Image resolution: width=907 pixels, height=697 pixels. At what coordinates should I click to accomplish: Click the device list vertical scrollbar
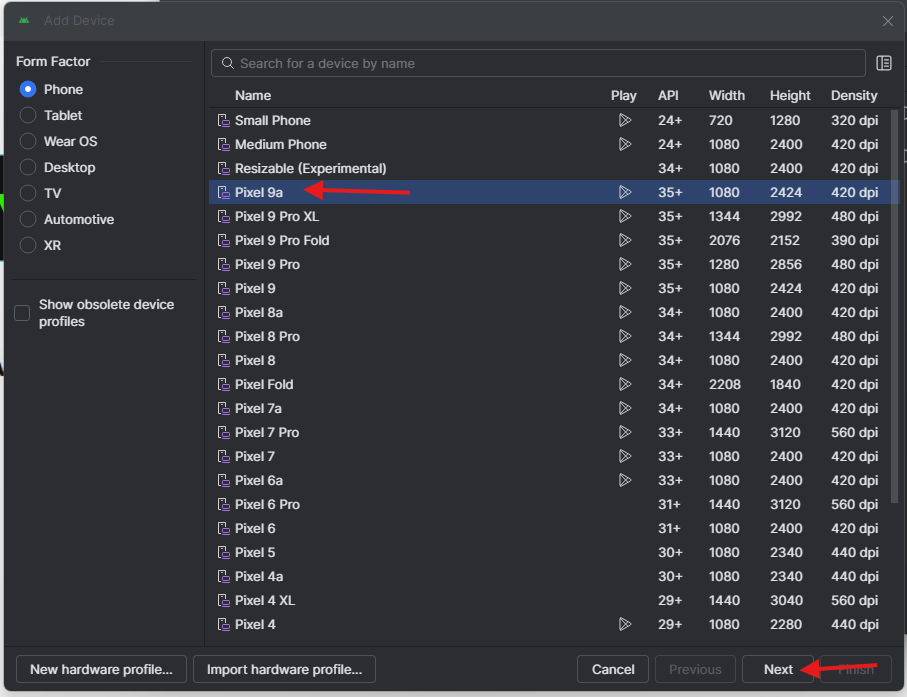(x=893, y=300)
